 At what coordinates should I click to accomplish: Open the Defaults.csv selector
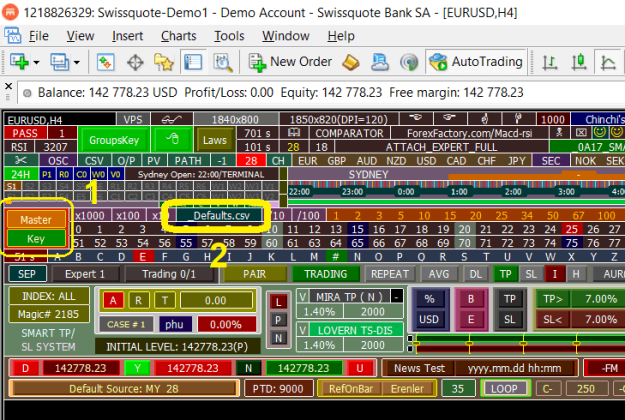pyautogui.click(x=220, y=216)
